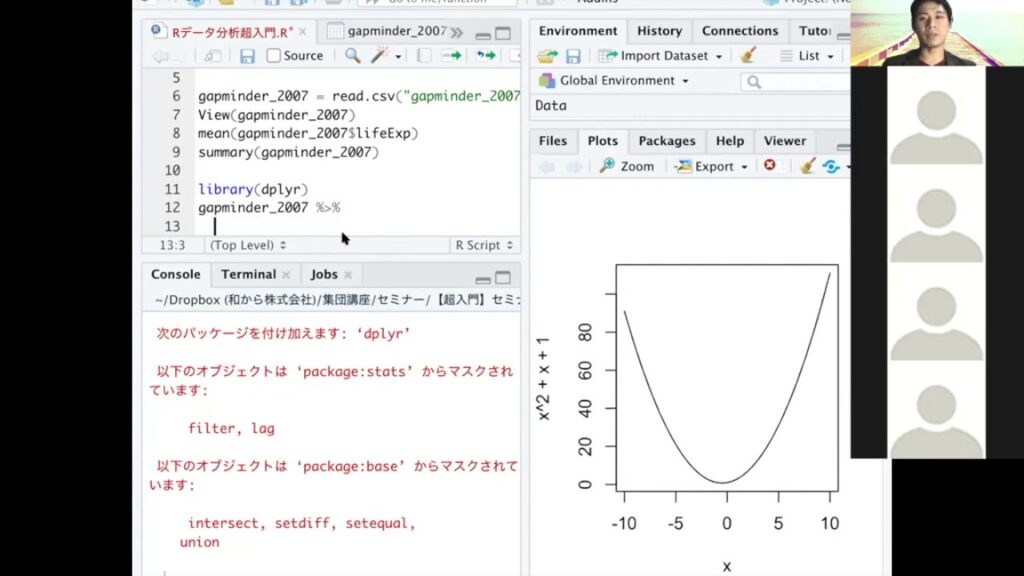Run the current line with green arrow

click(x=452, y=56)
